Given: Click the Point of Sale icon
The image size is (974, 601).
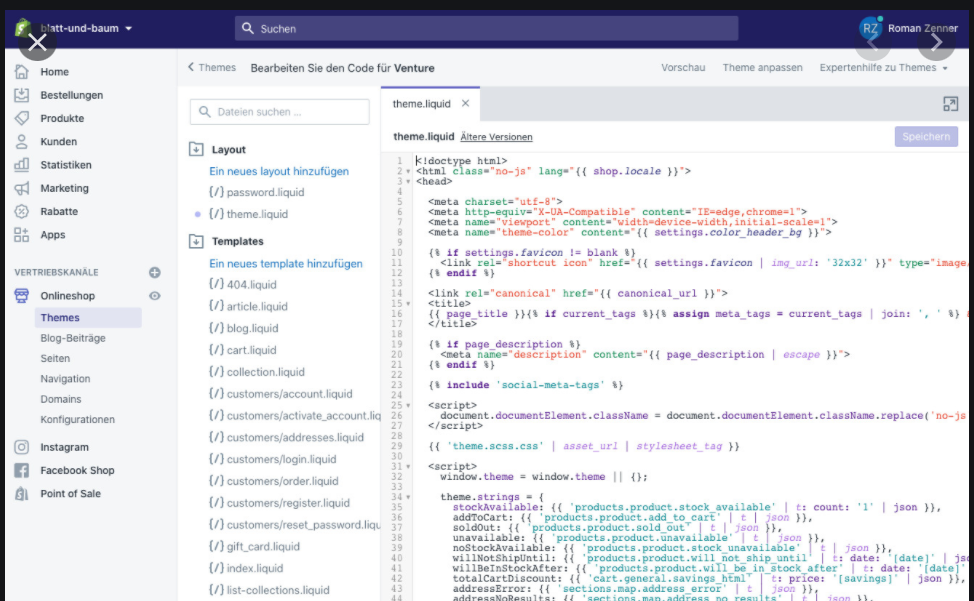Looking at the screenshot, I should pos(22,494).
